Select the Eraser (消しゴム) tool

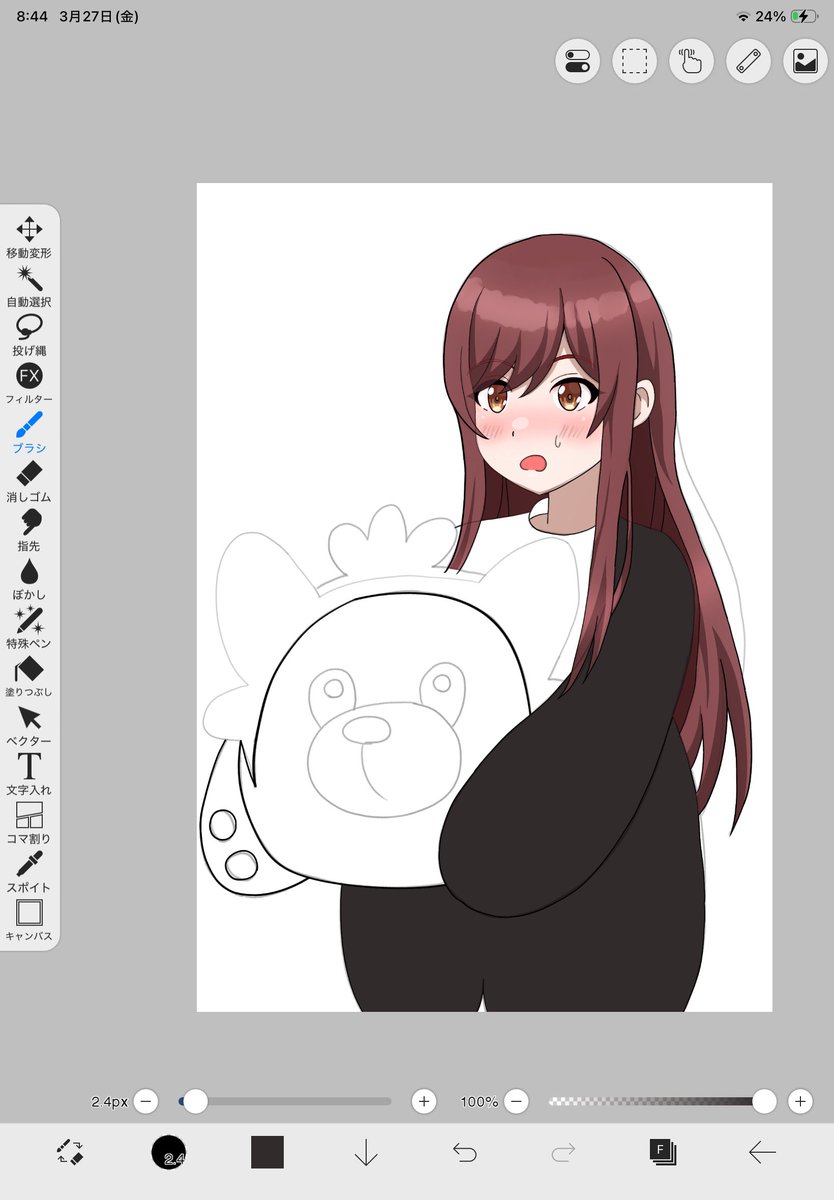29,481
